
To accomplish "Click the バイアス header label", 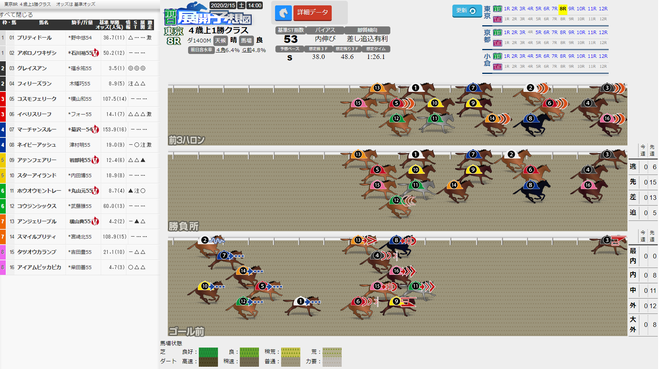I will click(325, 30).
